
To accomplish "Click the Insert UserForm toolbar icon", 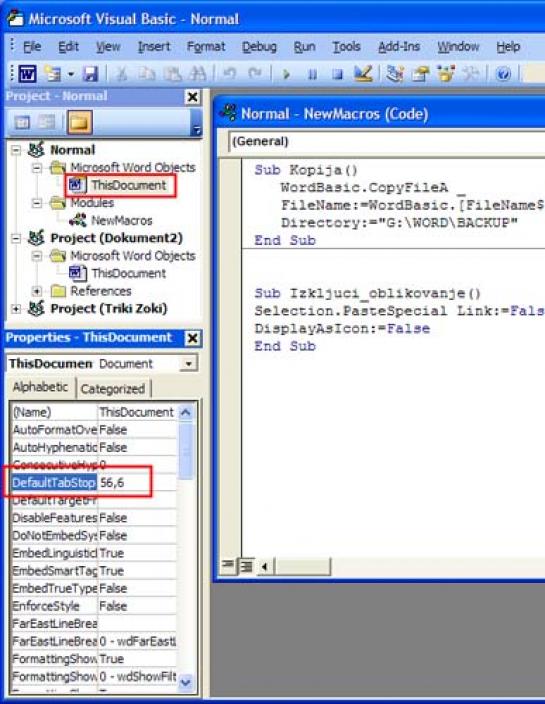I will pyautogui.click(x=52, y=73).
